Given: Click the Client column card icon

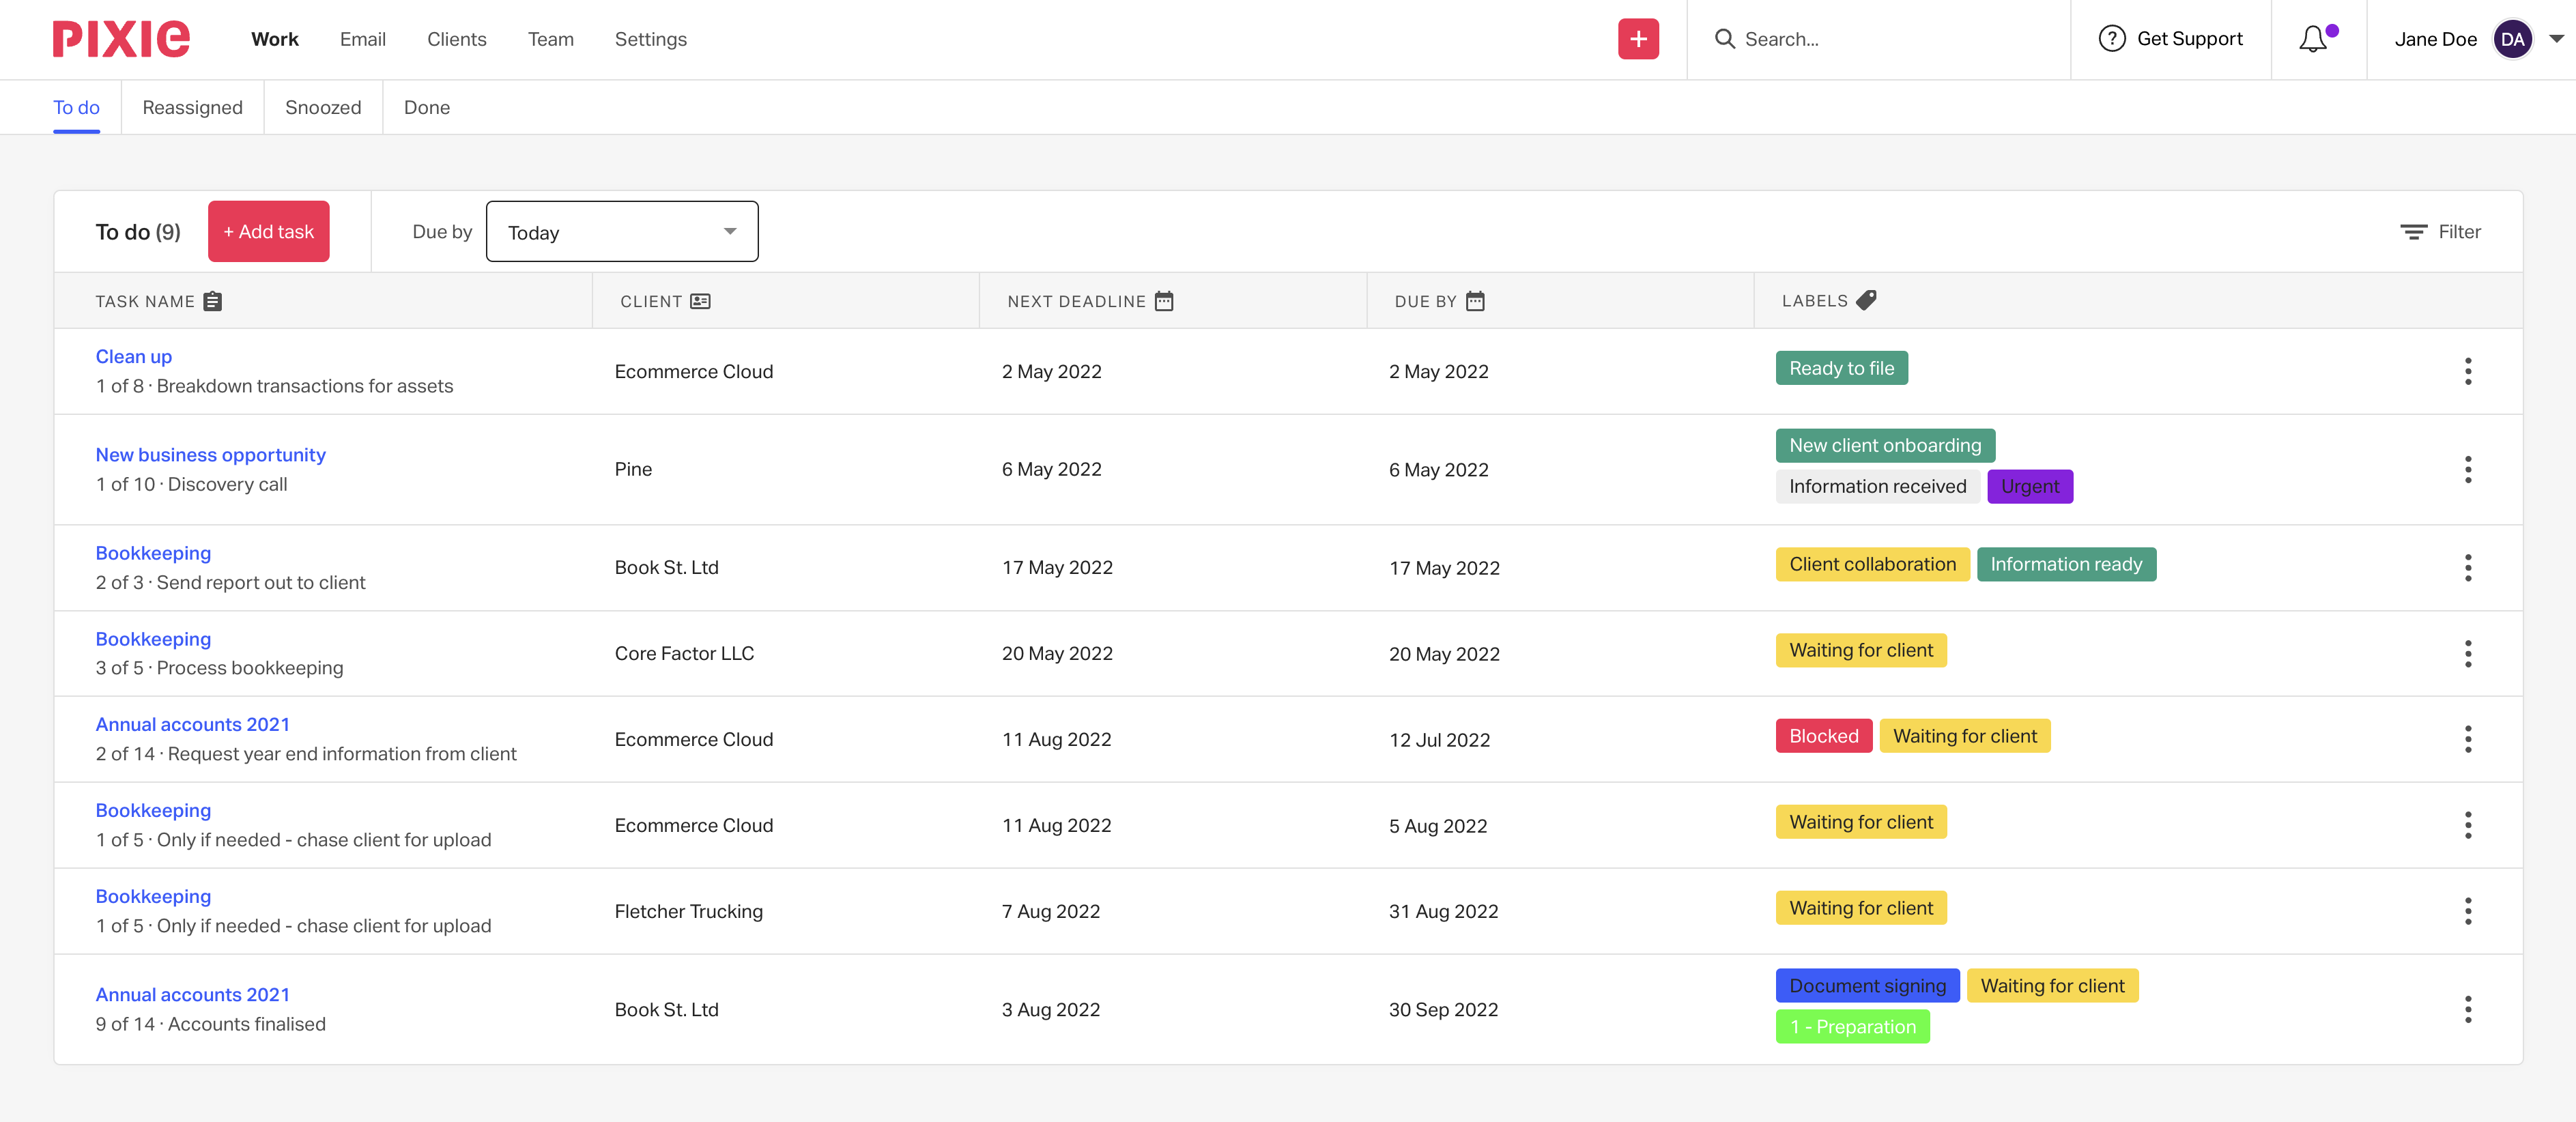Looking at the screenshot, I should pyautogui.click(x=700, y=301).
